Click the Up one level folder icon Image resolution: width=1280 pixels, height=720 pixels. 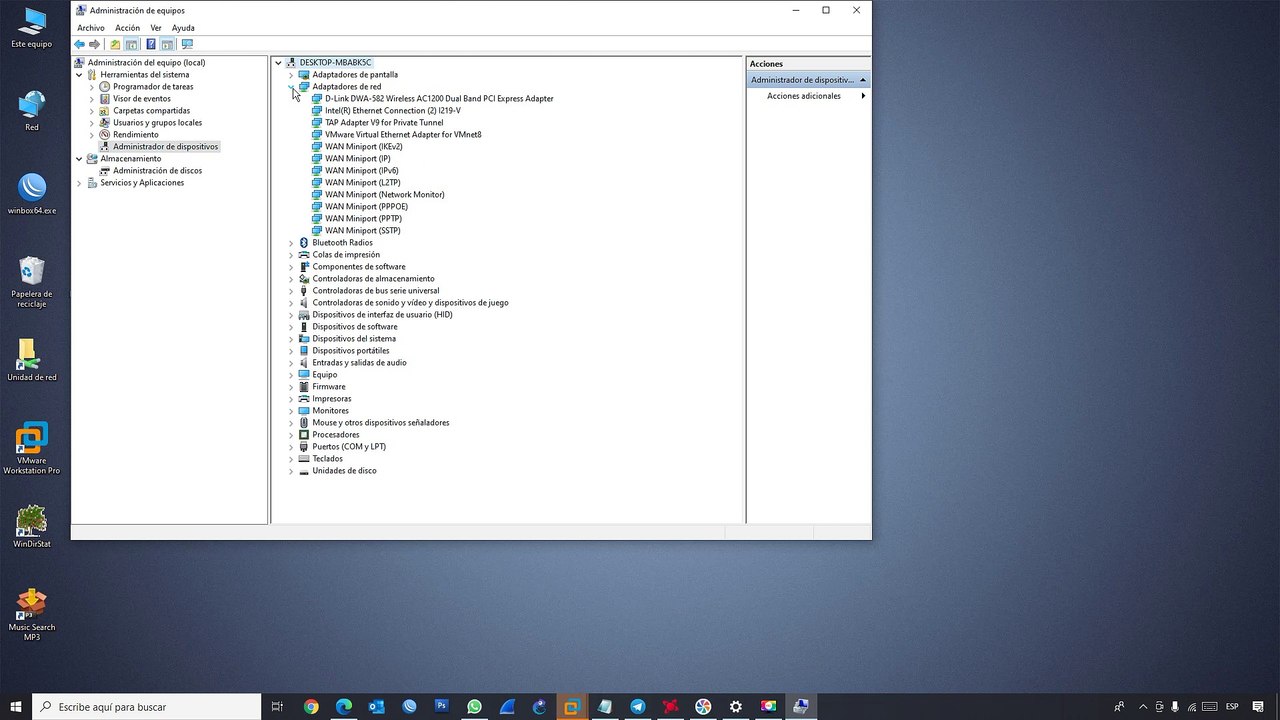click(x=115, y=44)
